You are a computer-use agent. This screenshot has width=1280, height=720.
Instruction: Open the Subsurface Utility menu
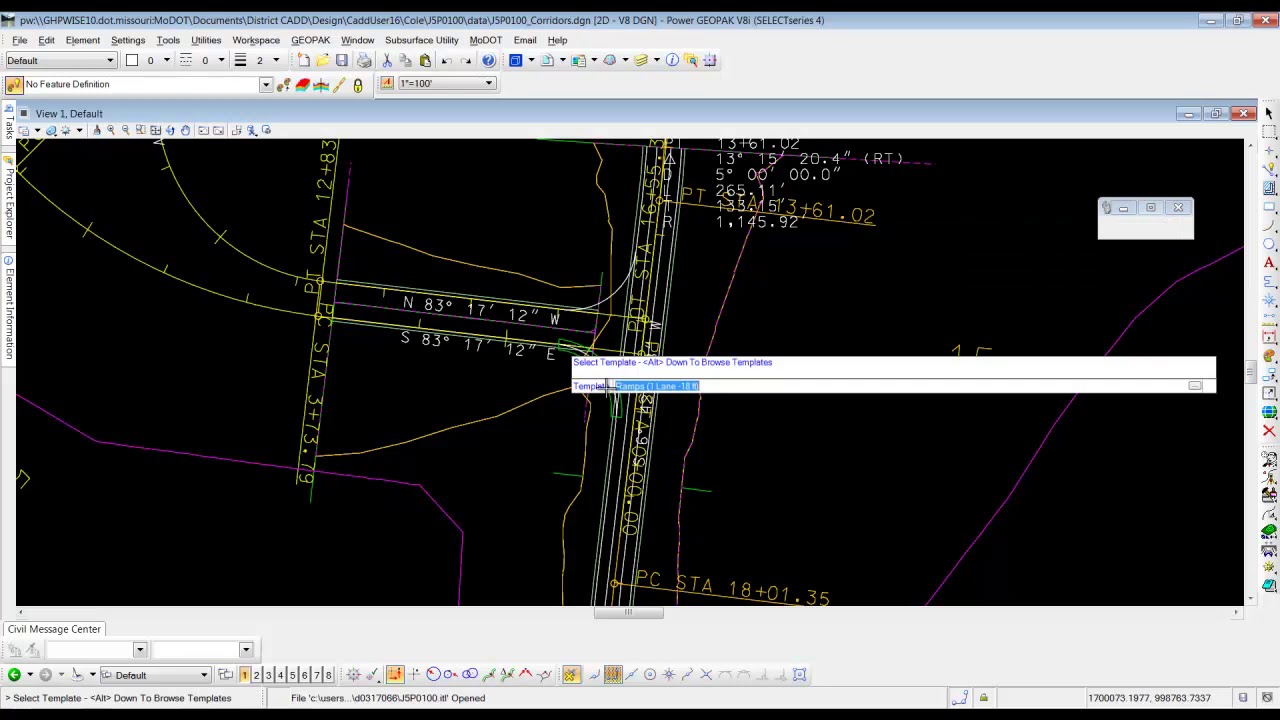coord(421,40)
